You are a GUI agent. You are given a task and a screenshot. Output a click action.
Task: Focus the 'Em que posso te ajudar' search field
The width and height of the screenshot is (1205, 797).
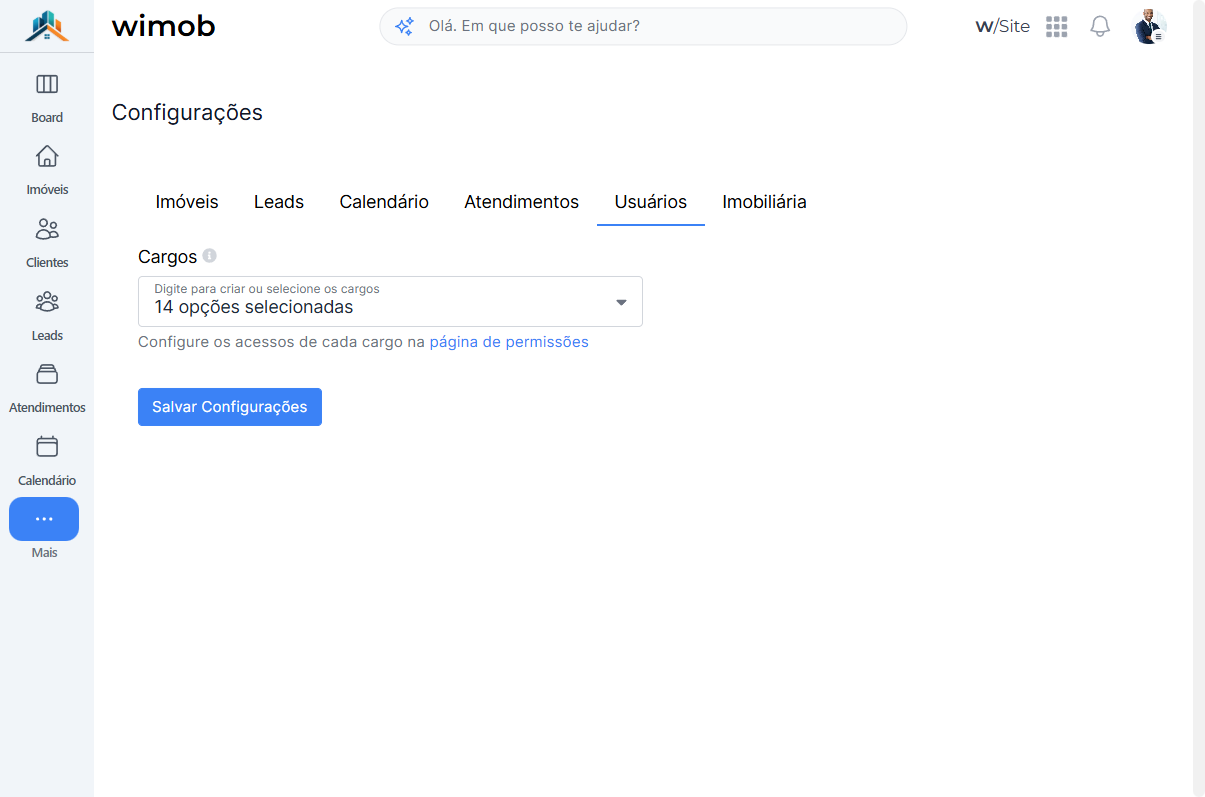click(643, 27)
